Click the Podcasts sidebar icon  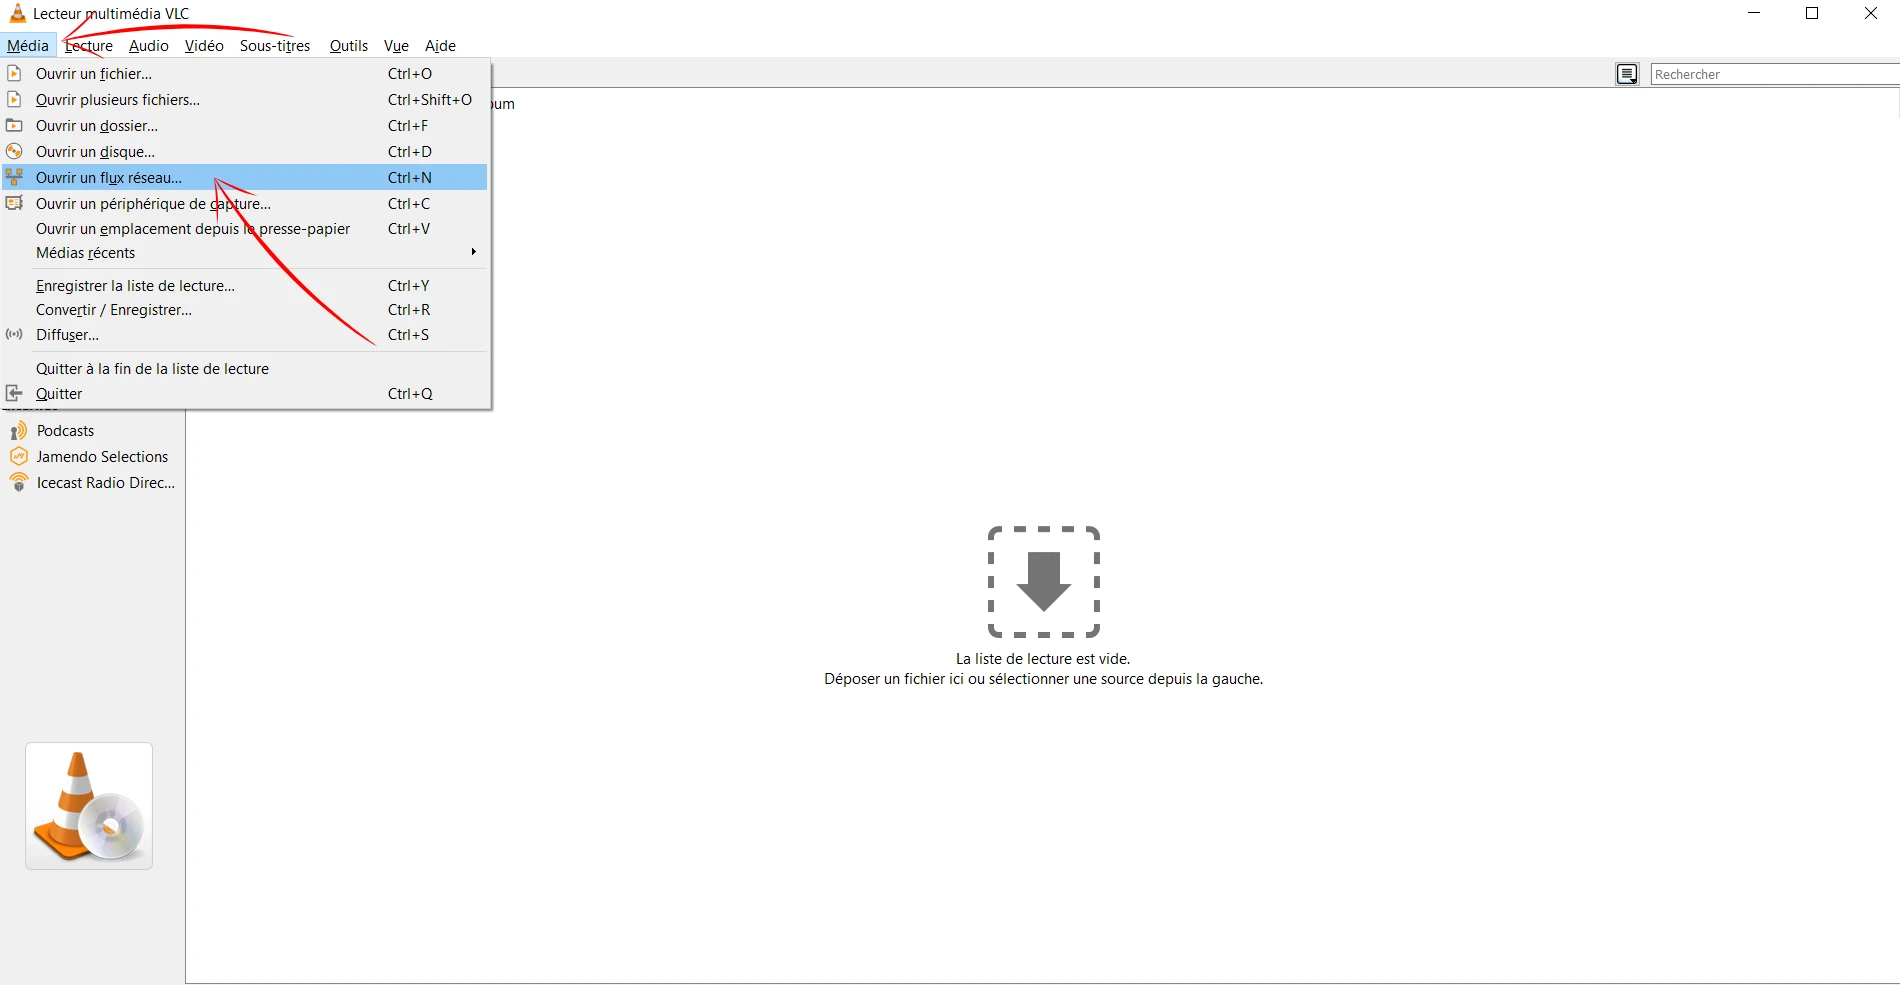click(x=19, y=431)
